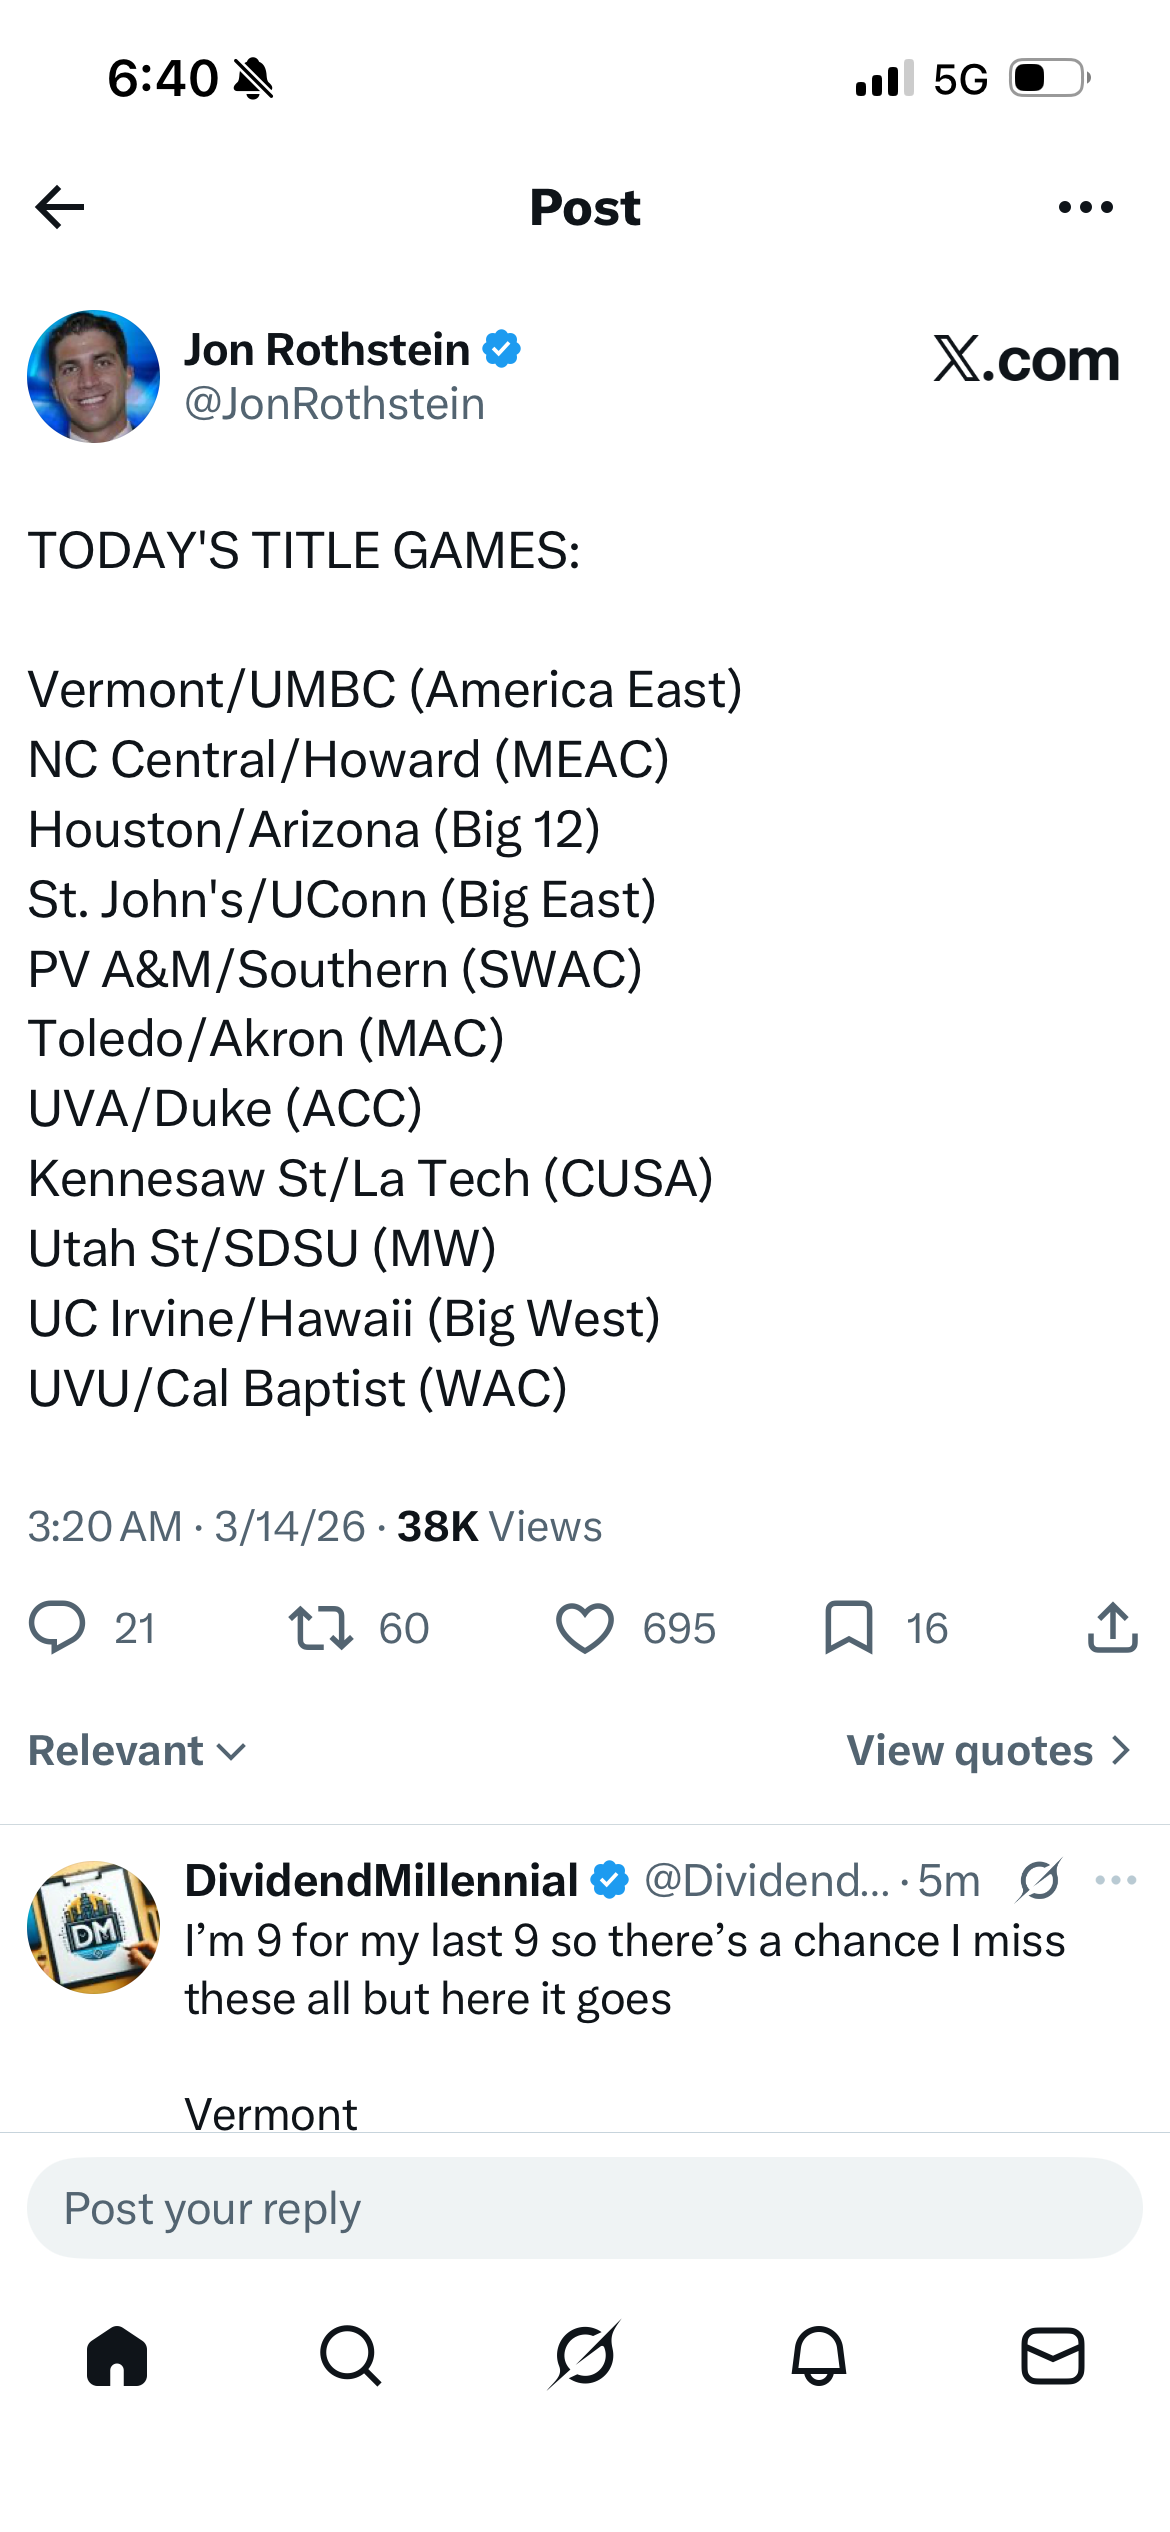Open the @JonRothstein handle
The height and width of the screenshot is (2532, 1170).
[334, 404]
